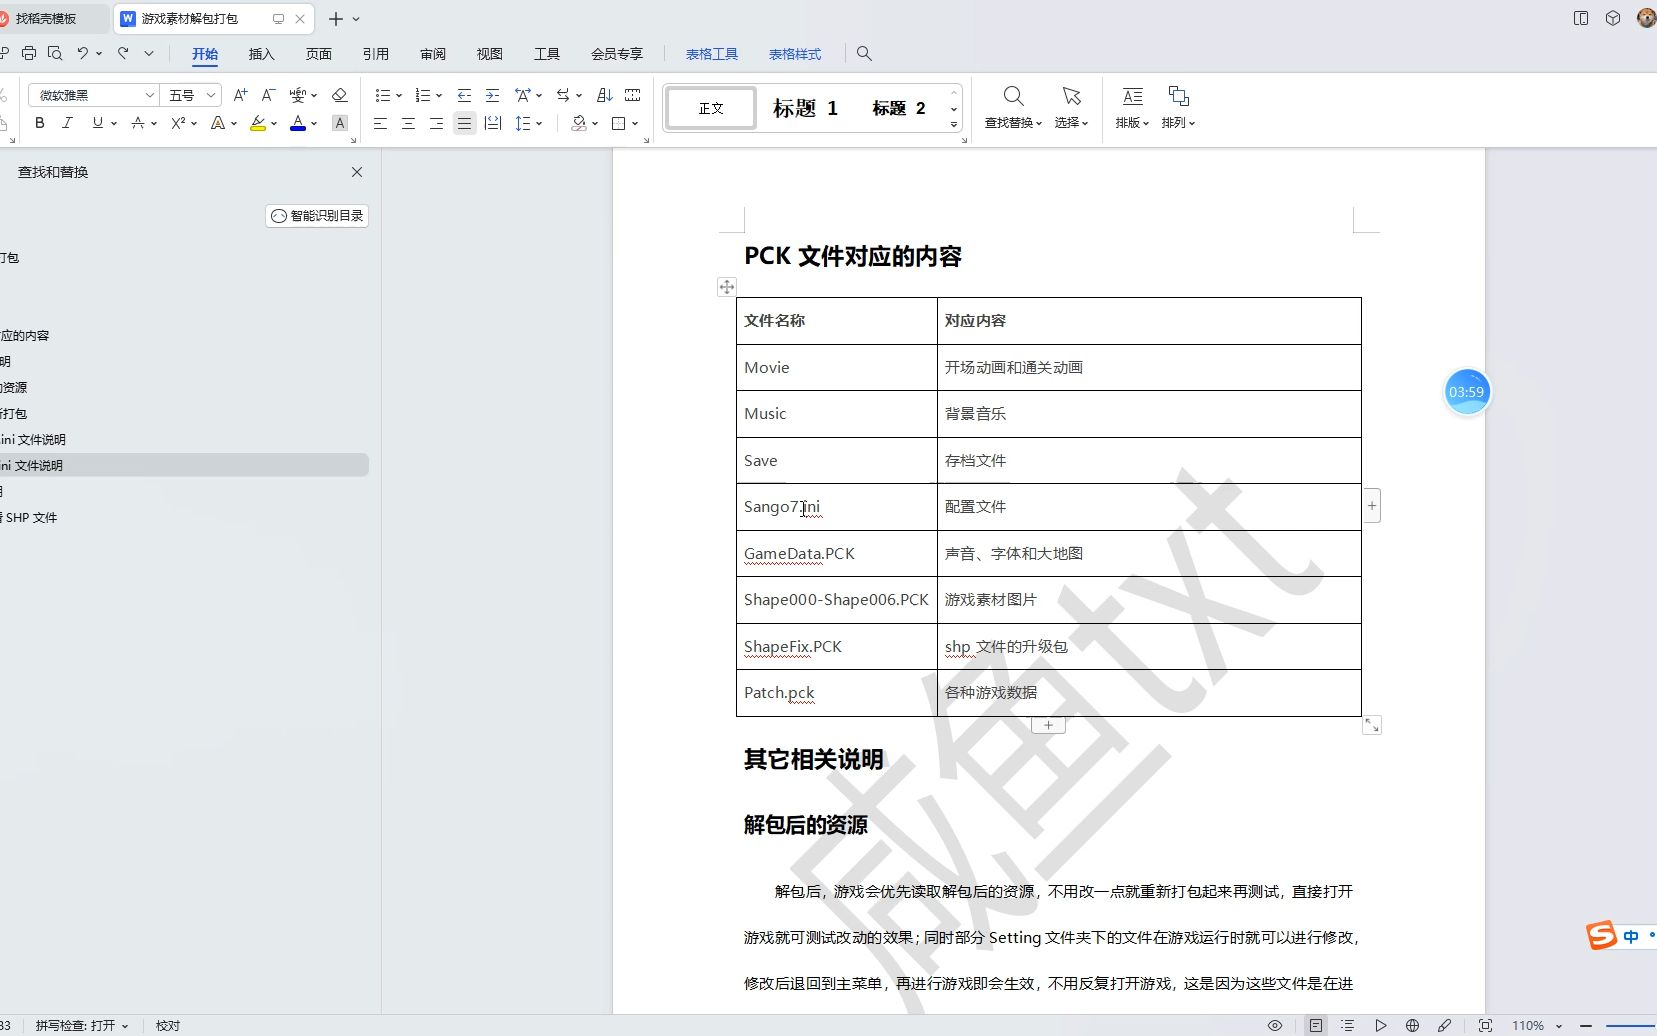Expand font color options
Image resolution: width=1657 pixels, height=1036 pixels.
[x=314, y=124]
